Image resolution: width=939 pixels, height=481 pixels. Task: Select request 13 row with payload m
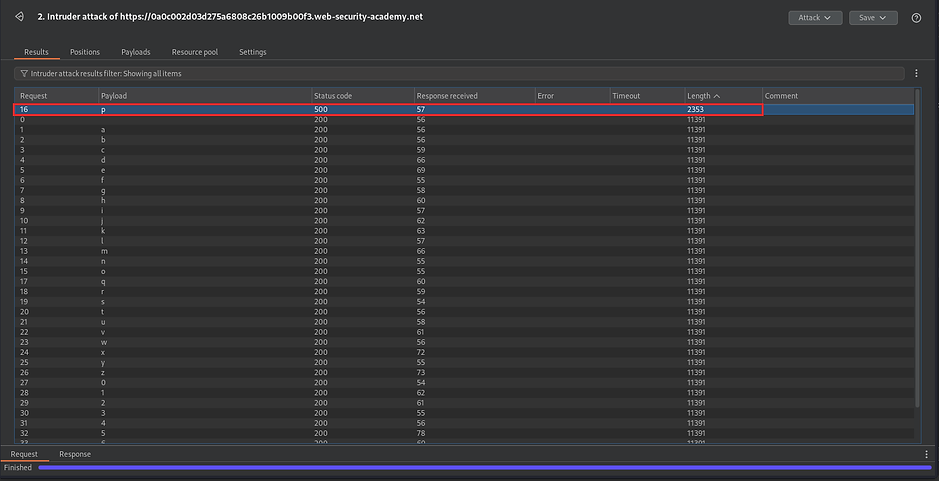[x=465, y=251]
